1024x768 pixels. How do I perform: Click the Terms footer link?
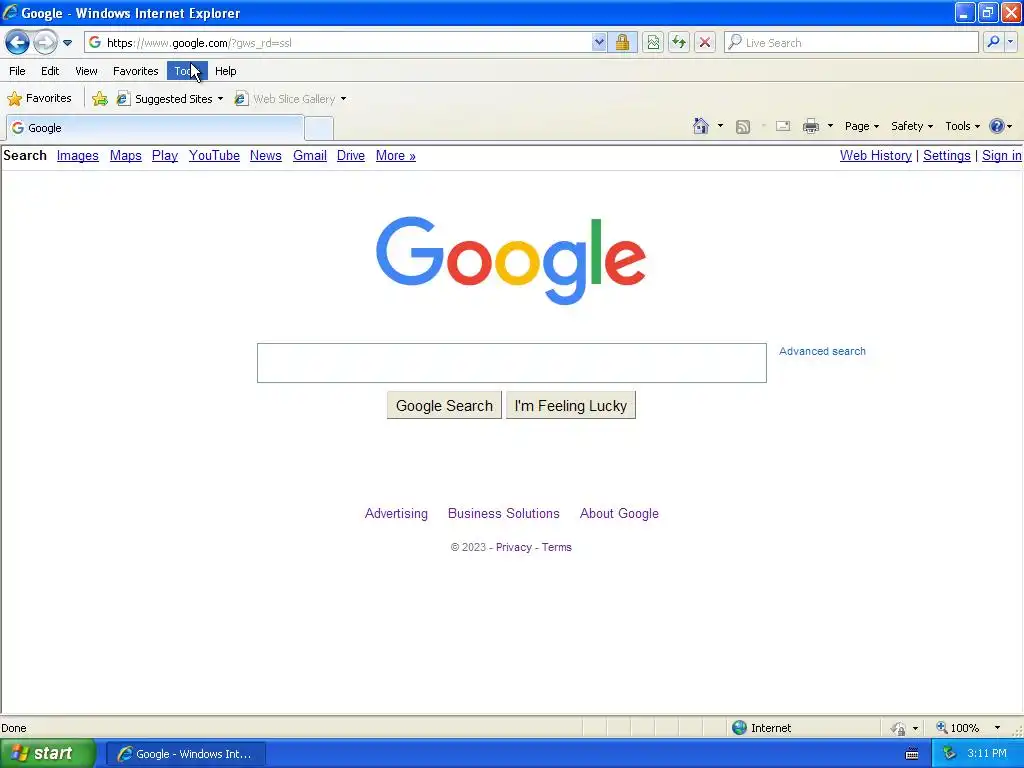556,547
